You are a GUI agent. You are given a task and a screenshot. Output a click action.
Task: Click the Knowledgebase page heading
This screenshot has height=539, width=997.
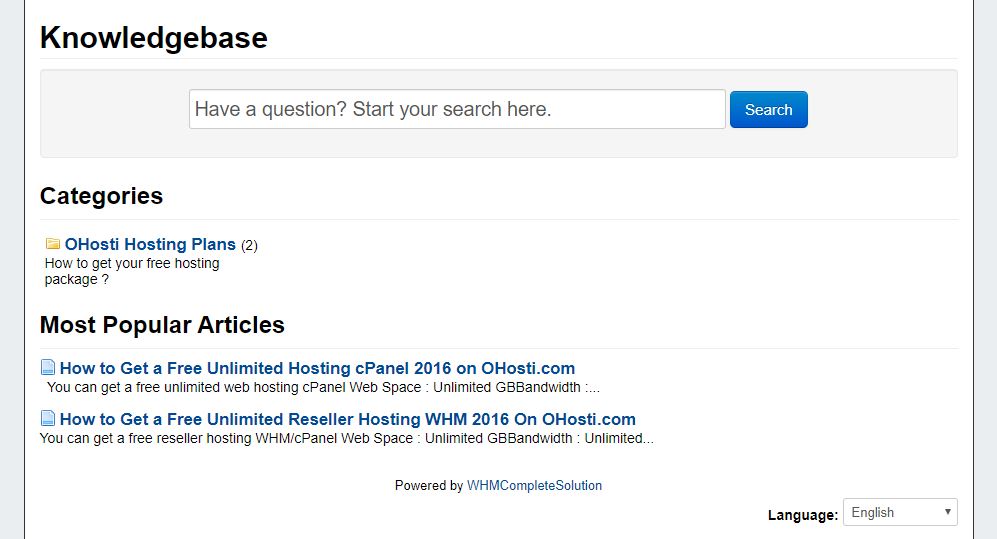click(x=153, y=38)
